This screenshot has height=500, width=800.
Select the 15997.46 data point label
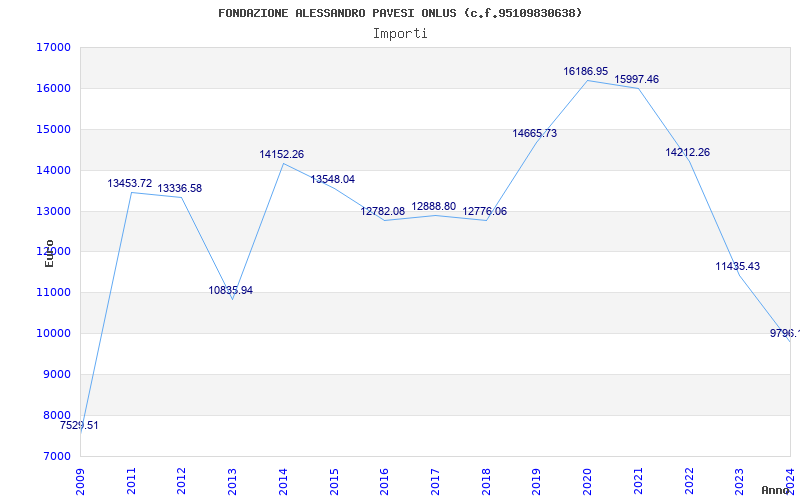point(636,80)
